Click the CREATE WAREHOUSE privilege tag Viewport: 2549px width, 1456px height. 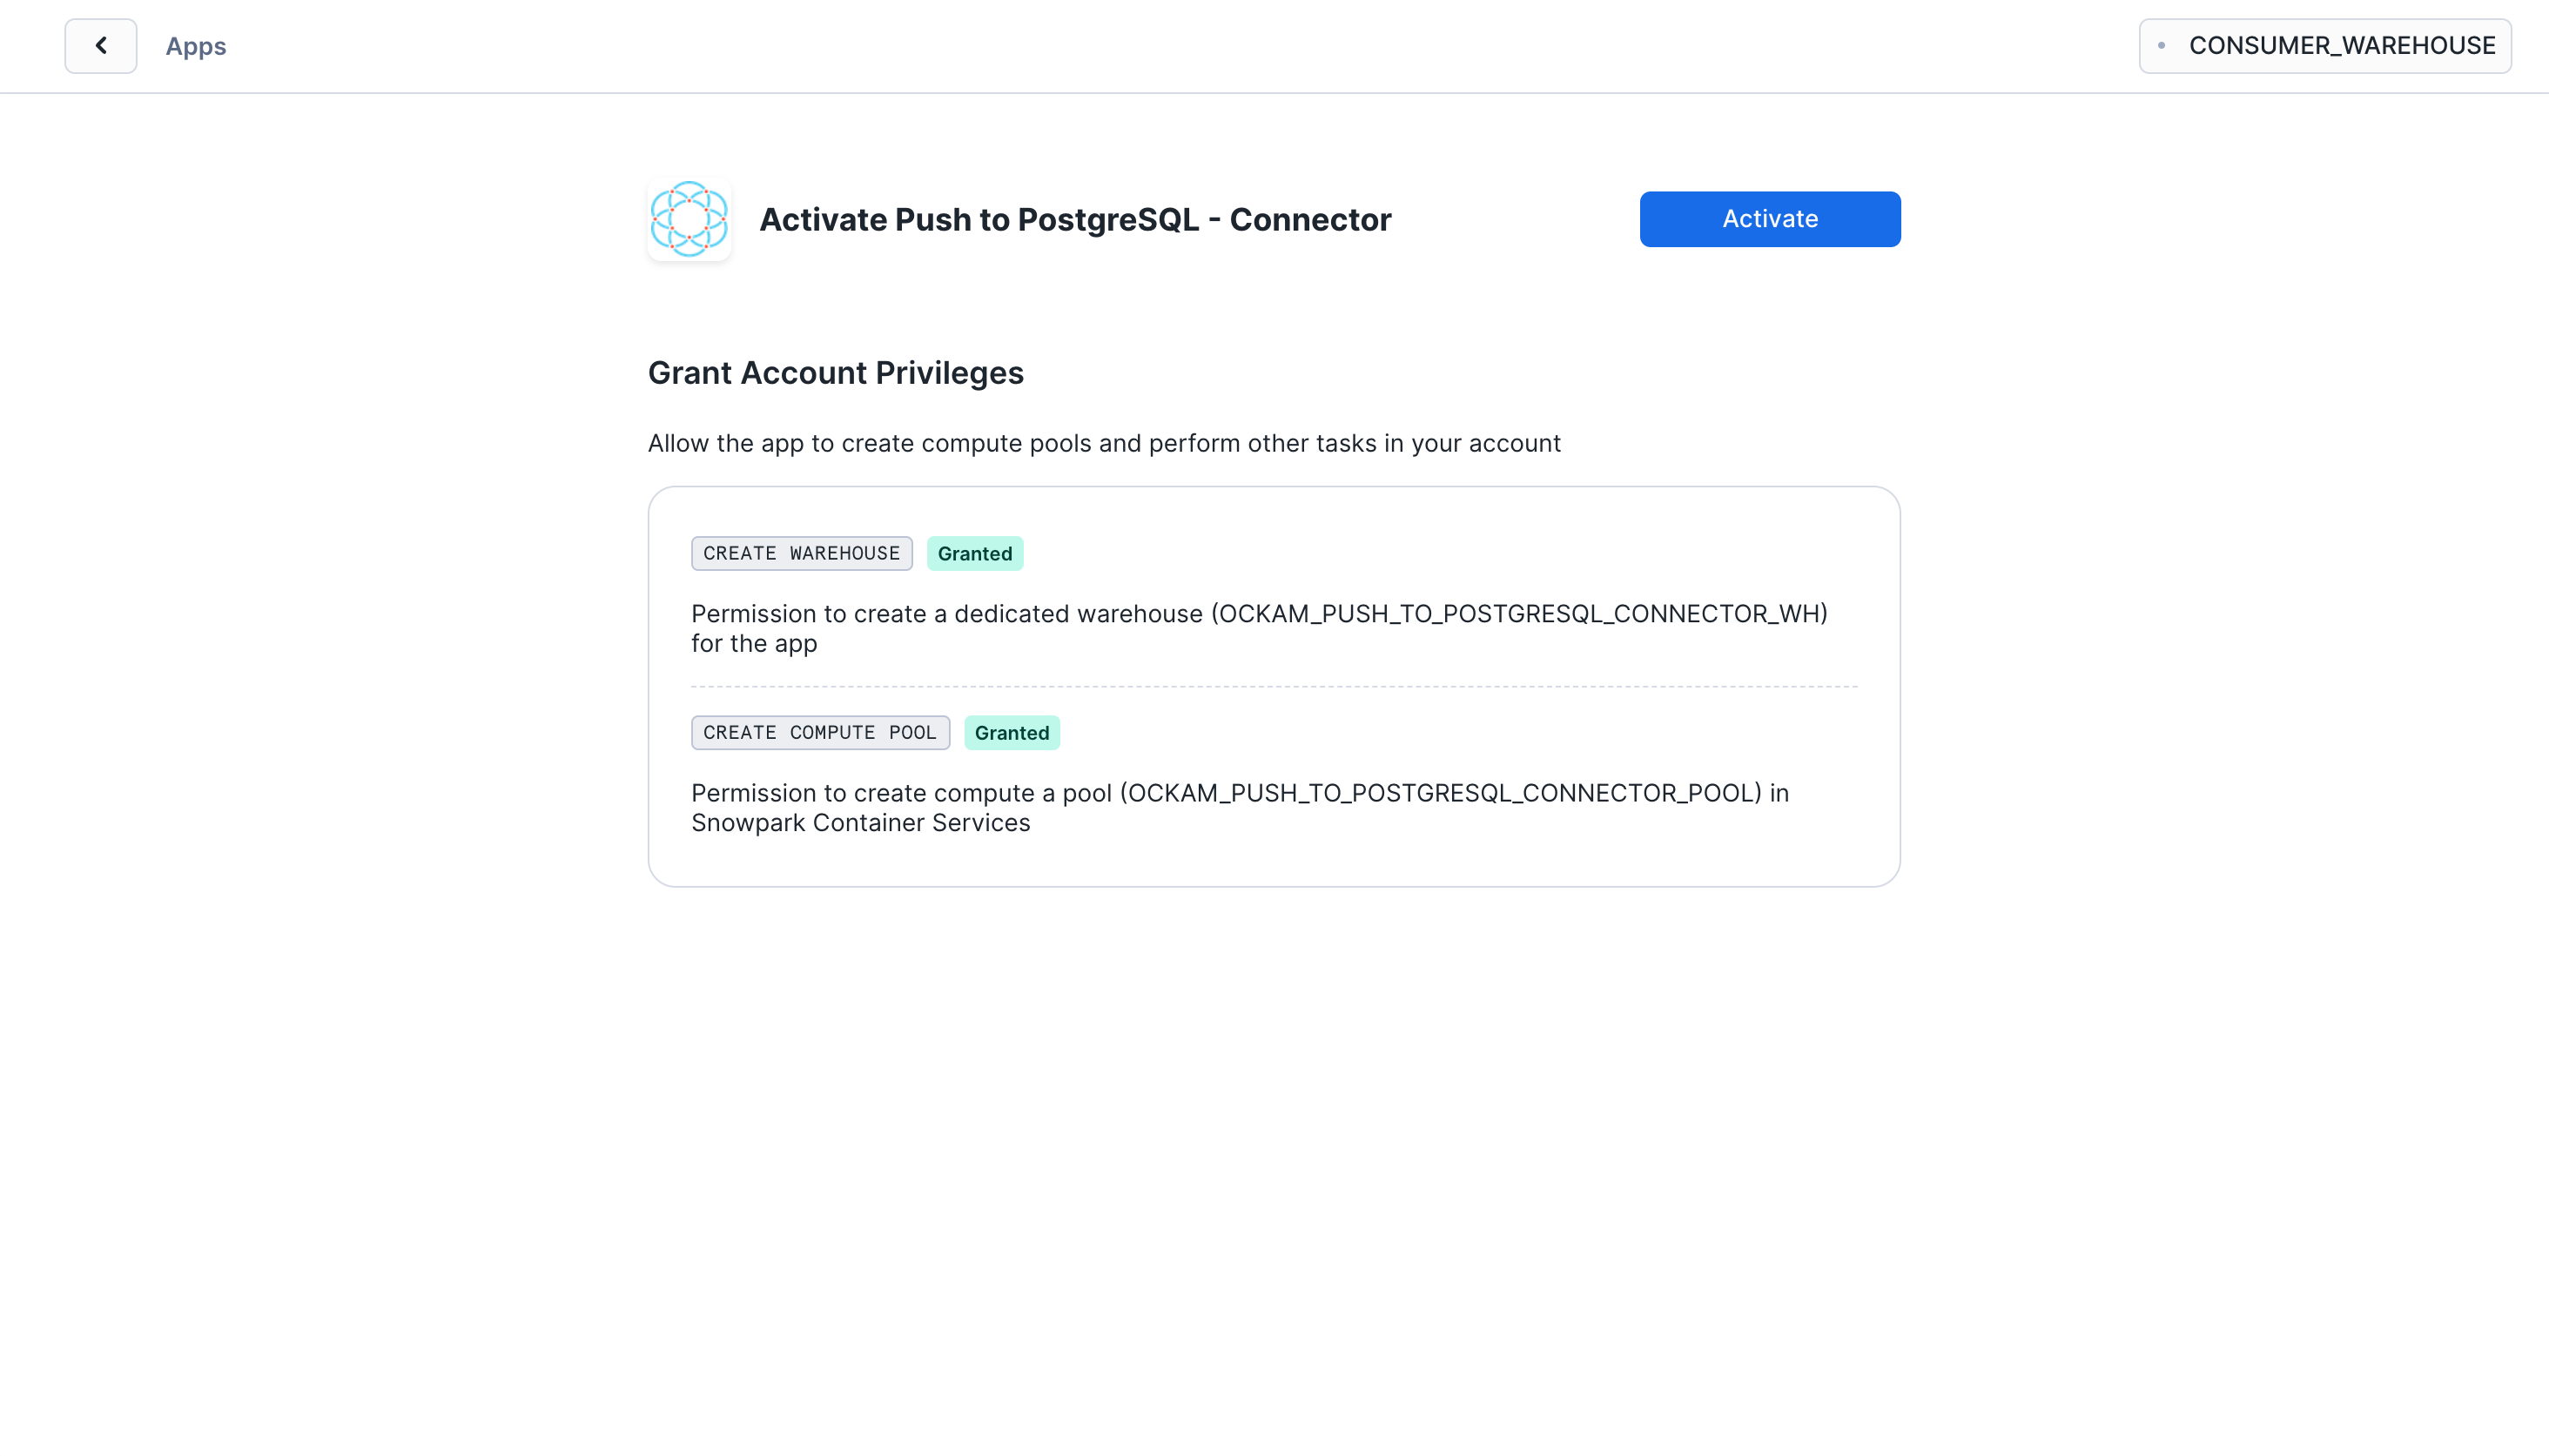[x=801, y=553]
